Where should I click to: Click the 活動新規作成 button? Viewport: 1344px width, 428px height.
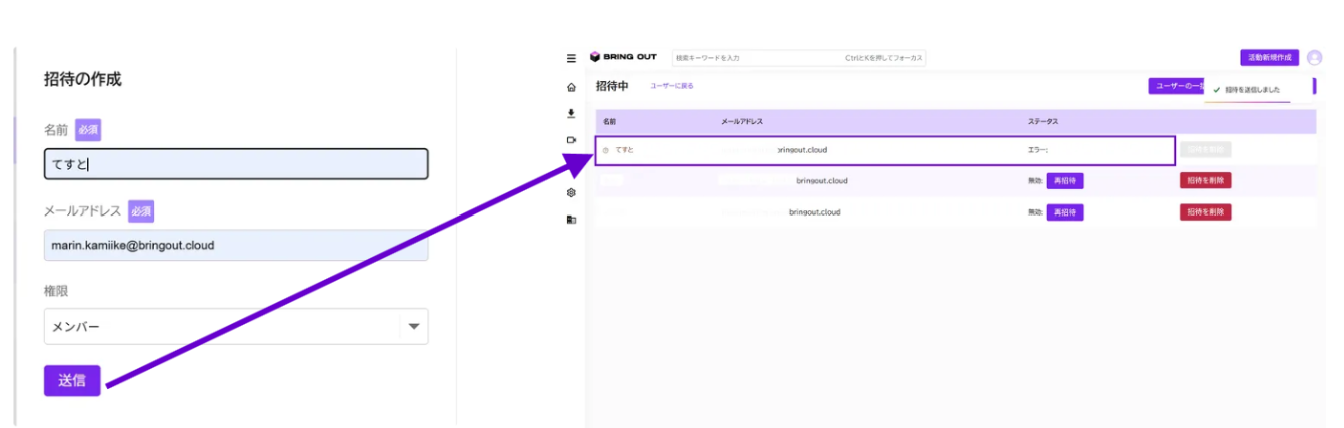[x=1269, y=58]
